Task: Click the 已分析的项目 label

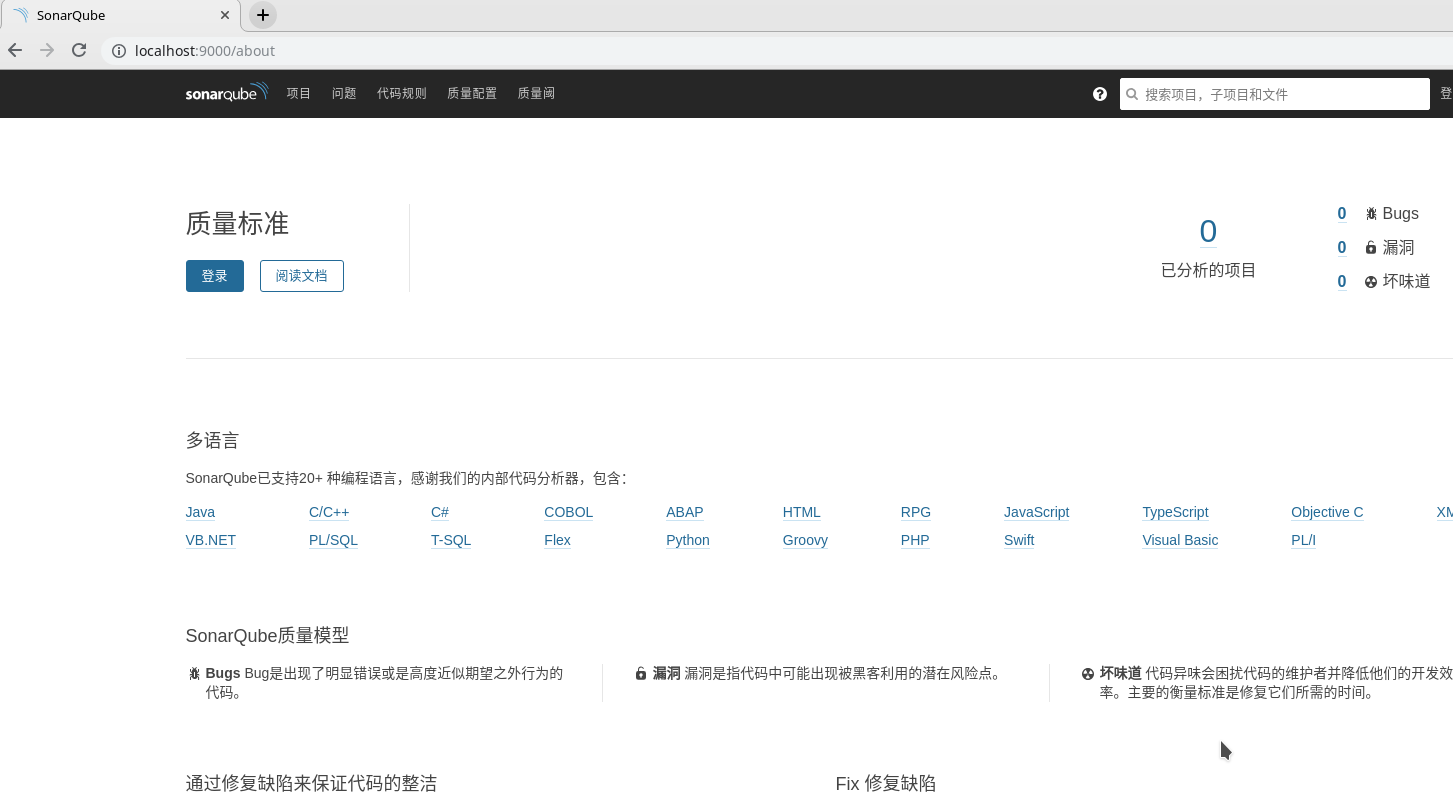Action: point(1209,270)
